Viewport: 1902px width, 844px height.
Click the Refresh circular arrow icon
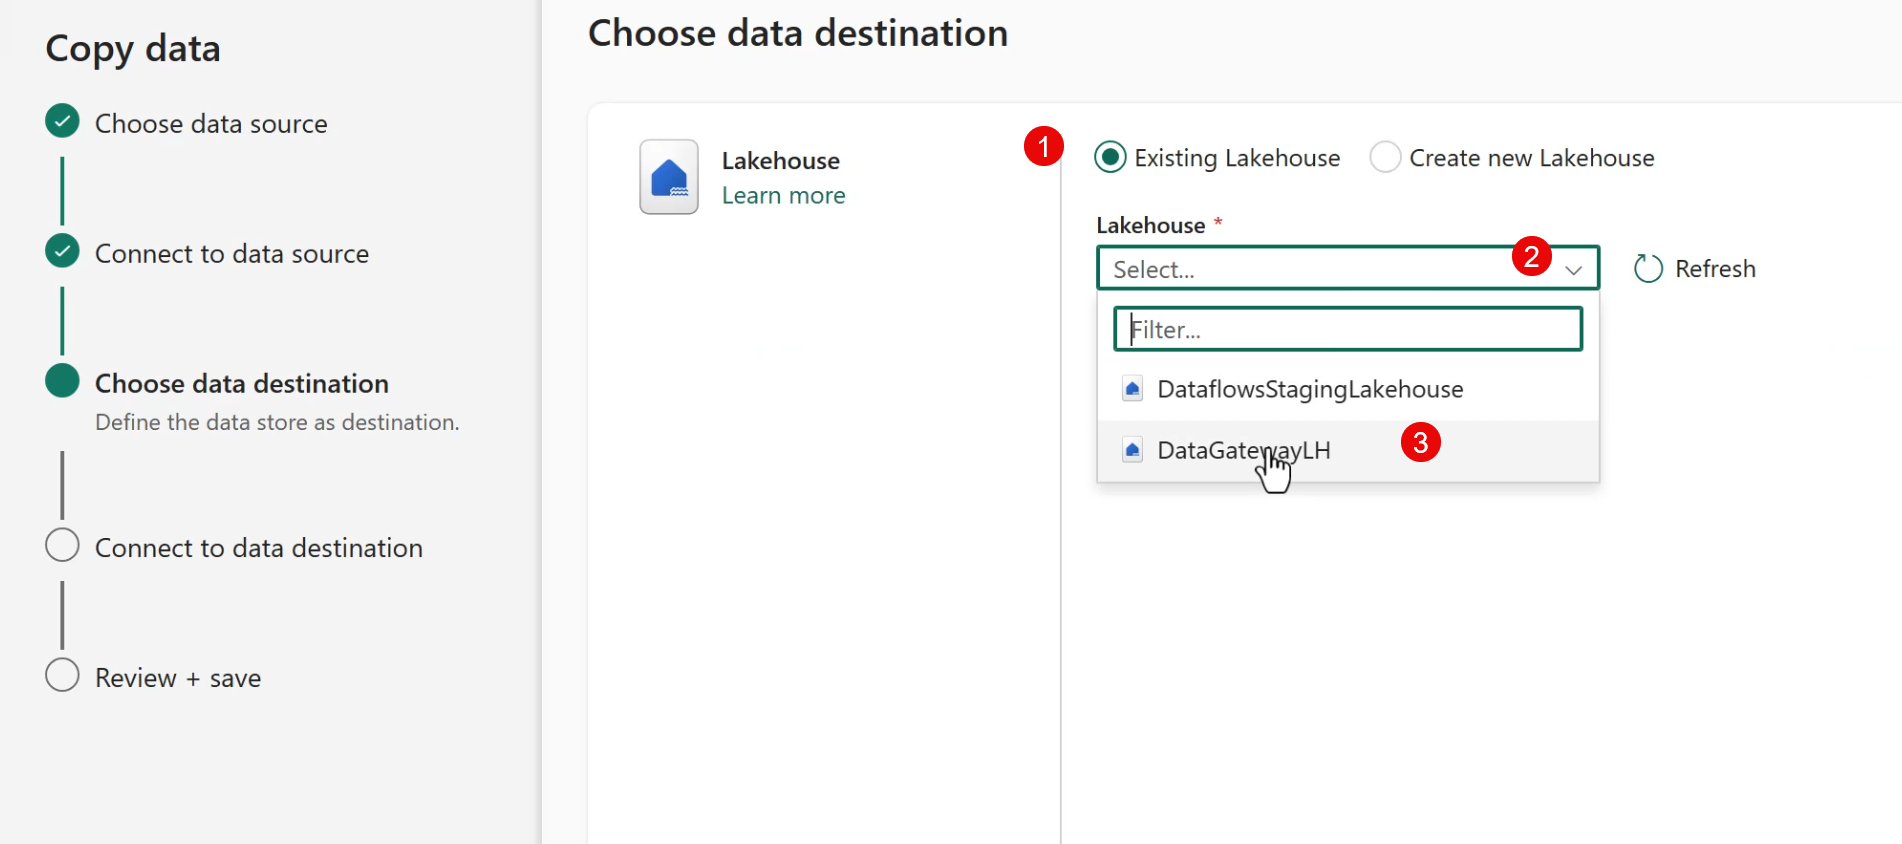click(1647, 269)
